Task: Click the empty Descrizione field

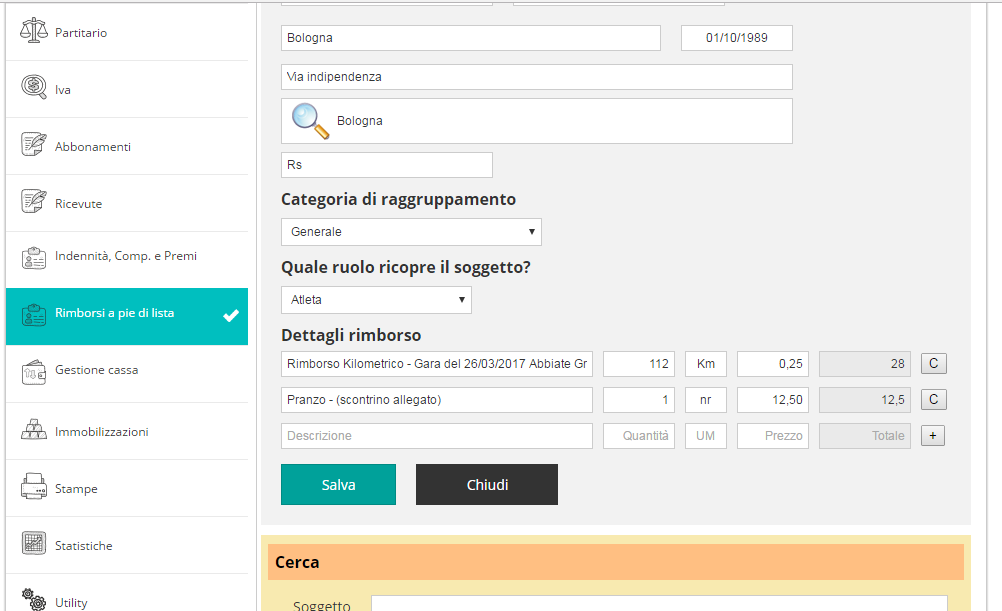Action: (x=436, y=436)
